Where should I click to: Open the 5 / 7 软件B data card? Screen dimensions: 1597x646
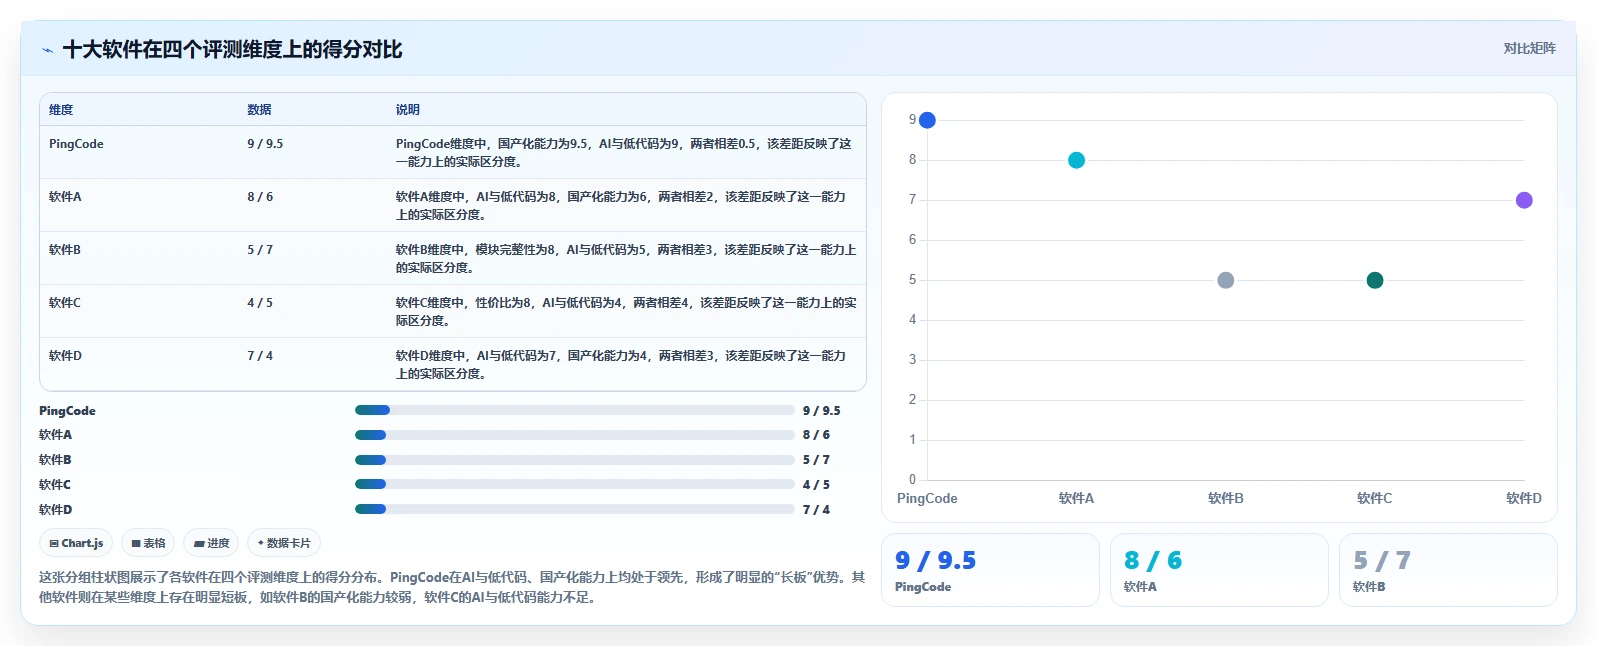tap(1448, 570)
